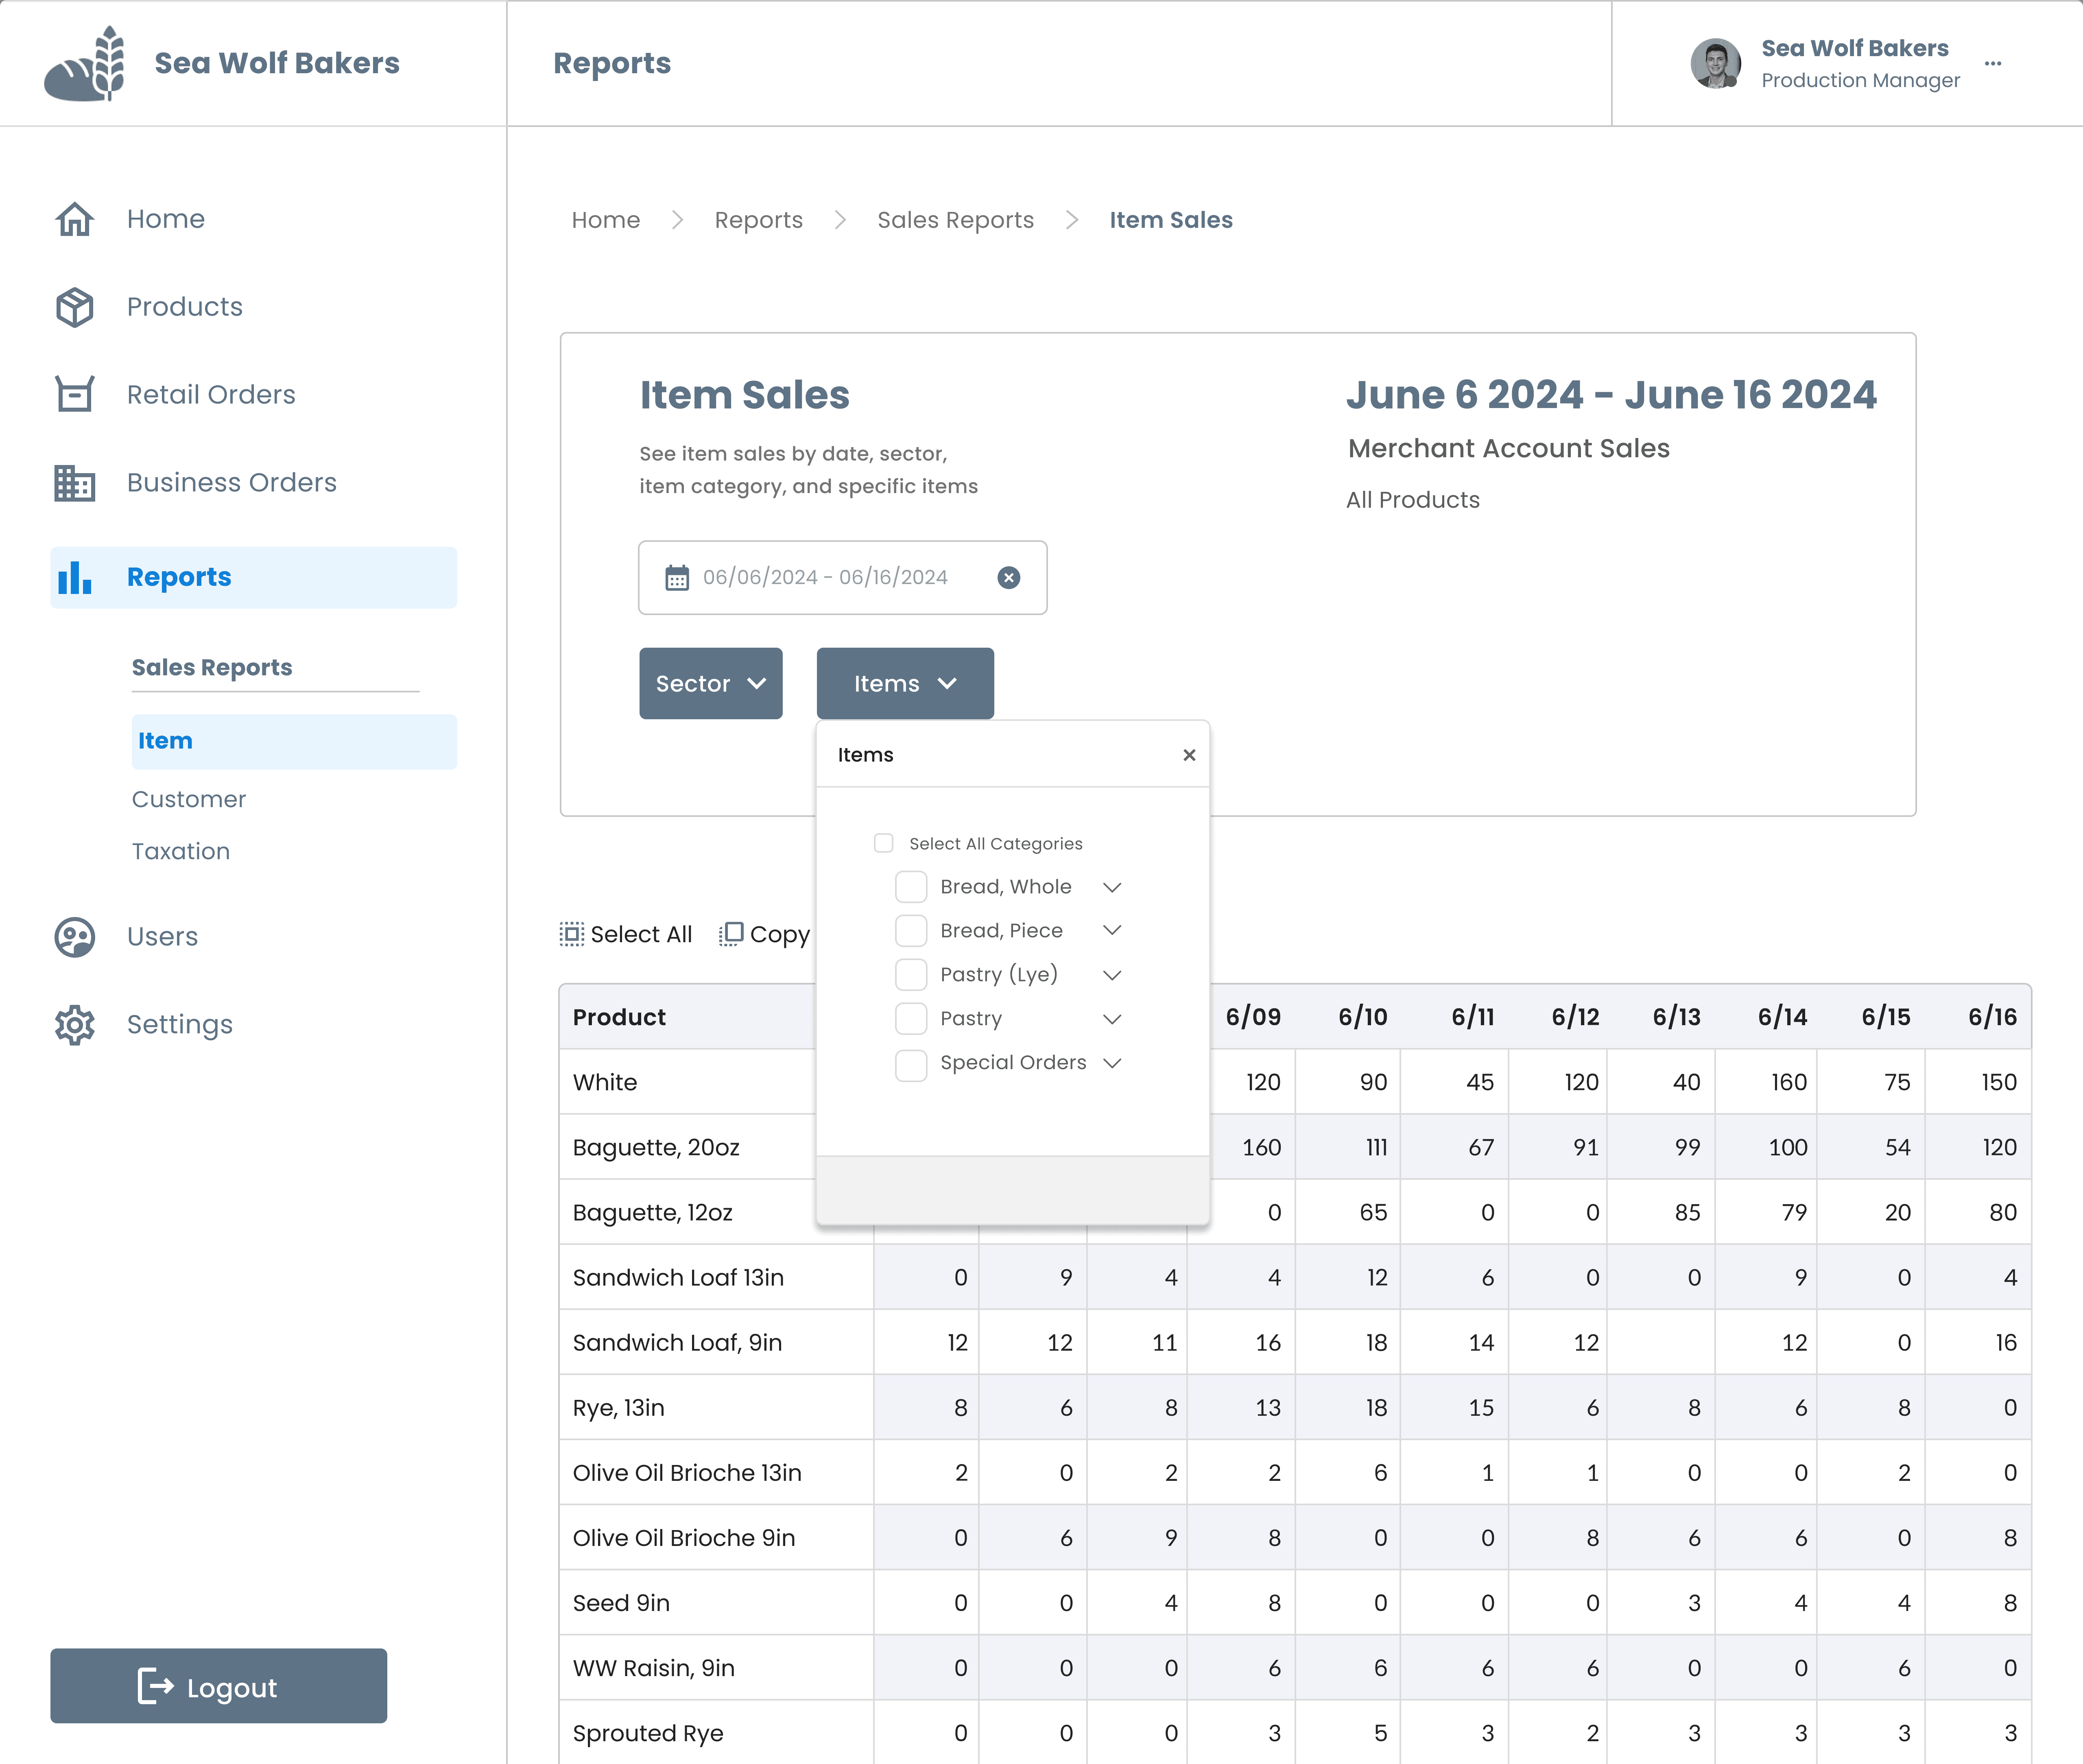Tick the Pastry (Lye) checkbox

[911, 975]
